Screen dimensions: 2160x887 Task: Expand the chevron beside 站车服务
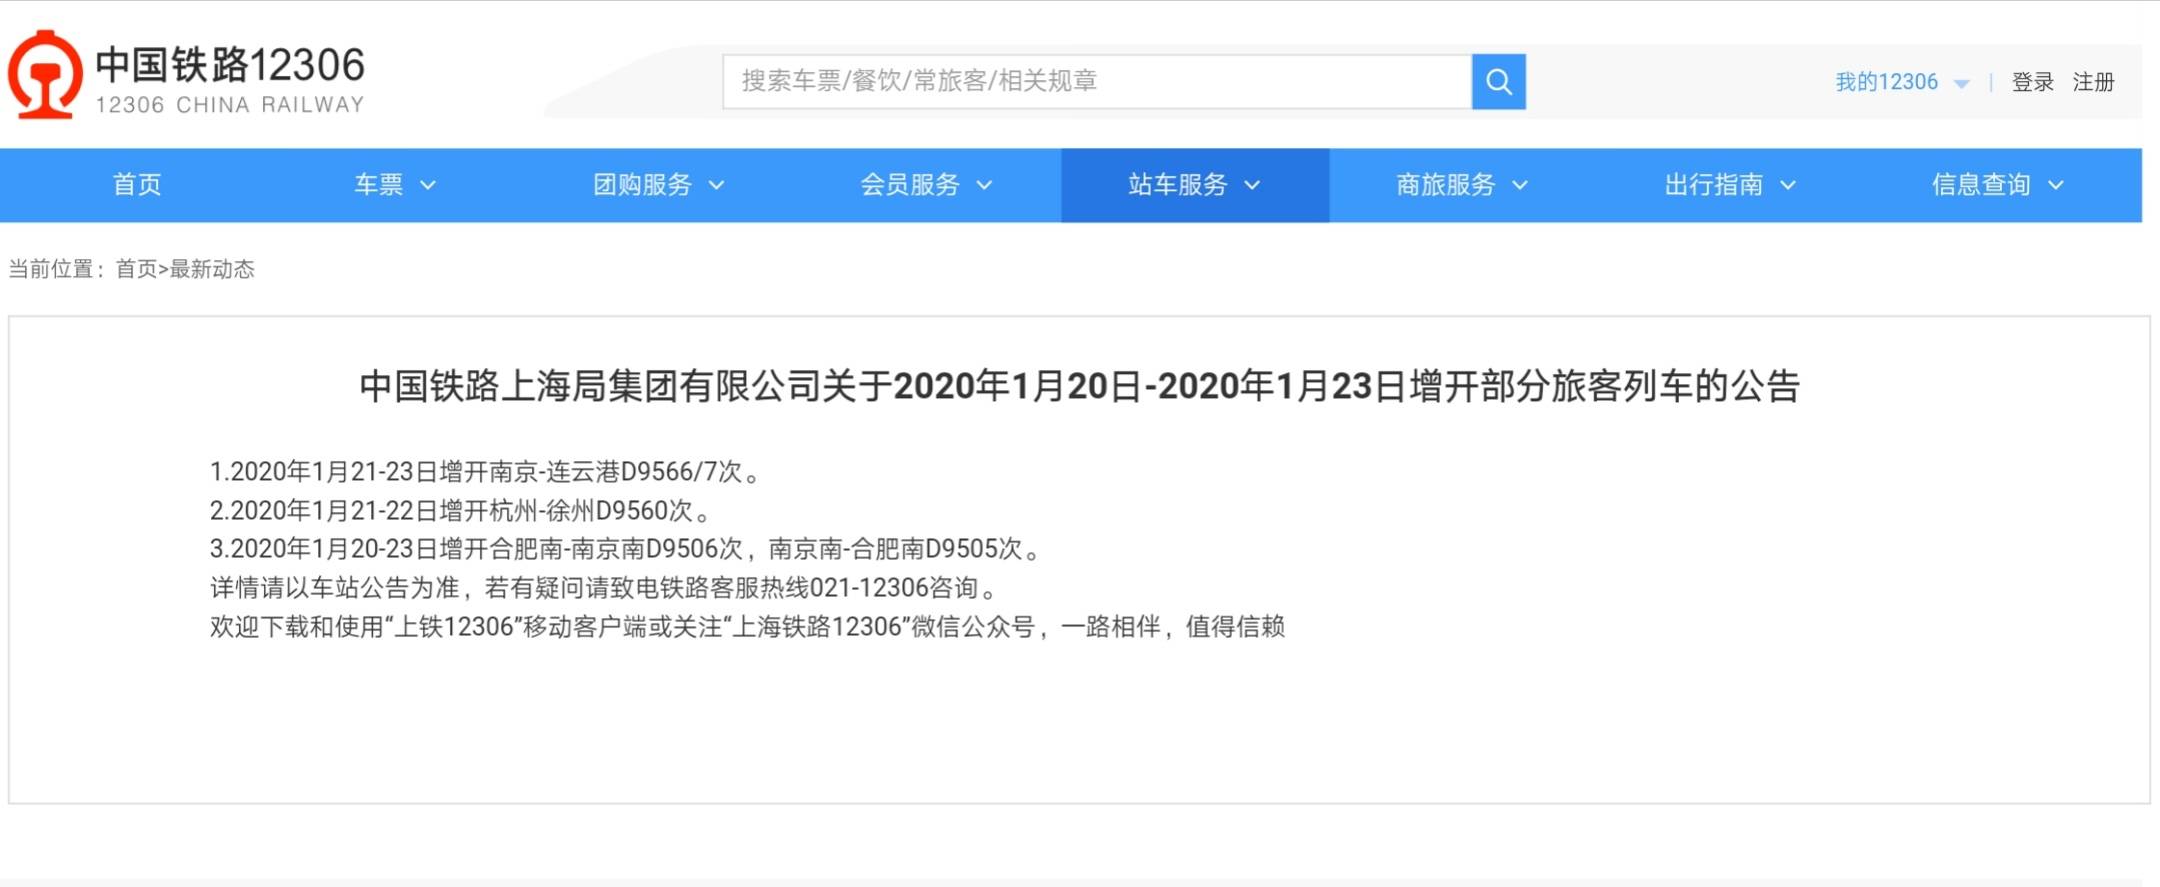(1252, 185)
